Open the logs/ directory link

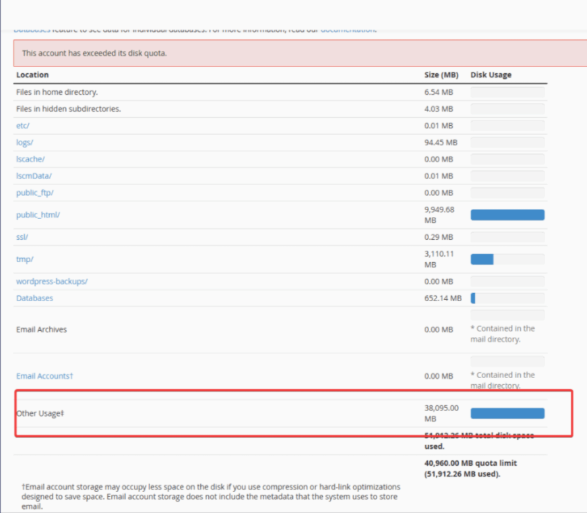[x=24, y=142]
